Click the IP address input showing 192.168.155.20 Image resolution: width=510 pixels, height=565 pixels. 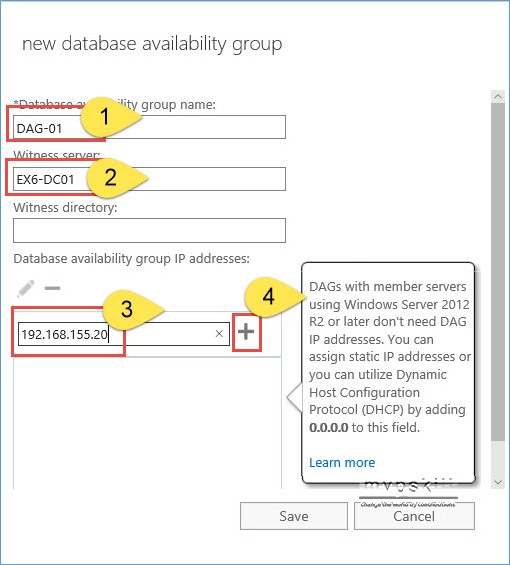point(124,334)
